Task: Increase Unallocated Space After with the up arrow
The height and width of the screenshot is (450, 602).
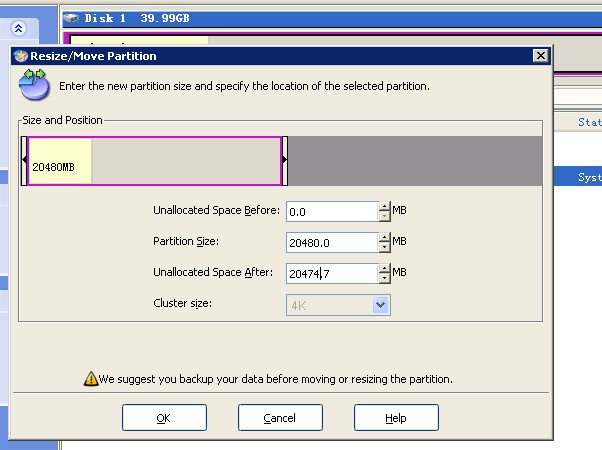Action: pyautogui.click(x=384, y=267)
